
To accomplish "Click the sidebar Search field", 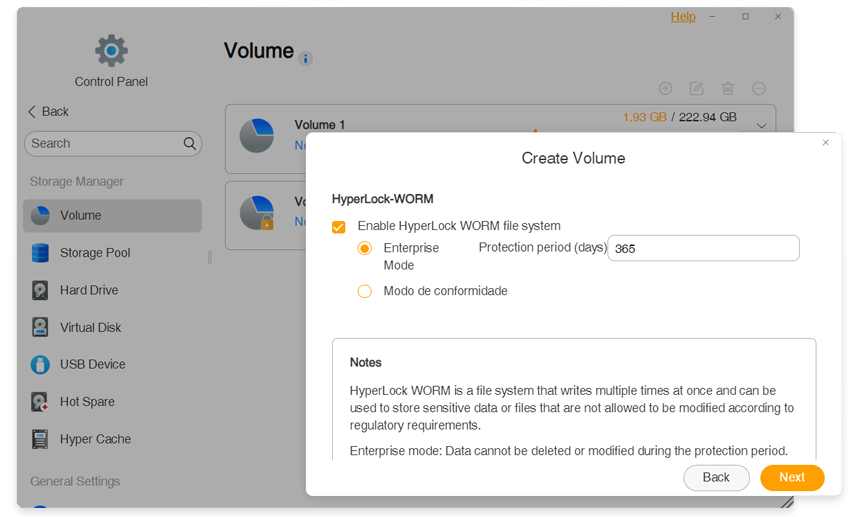I will [x=113, y=144].
